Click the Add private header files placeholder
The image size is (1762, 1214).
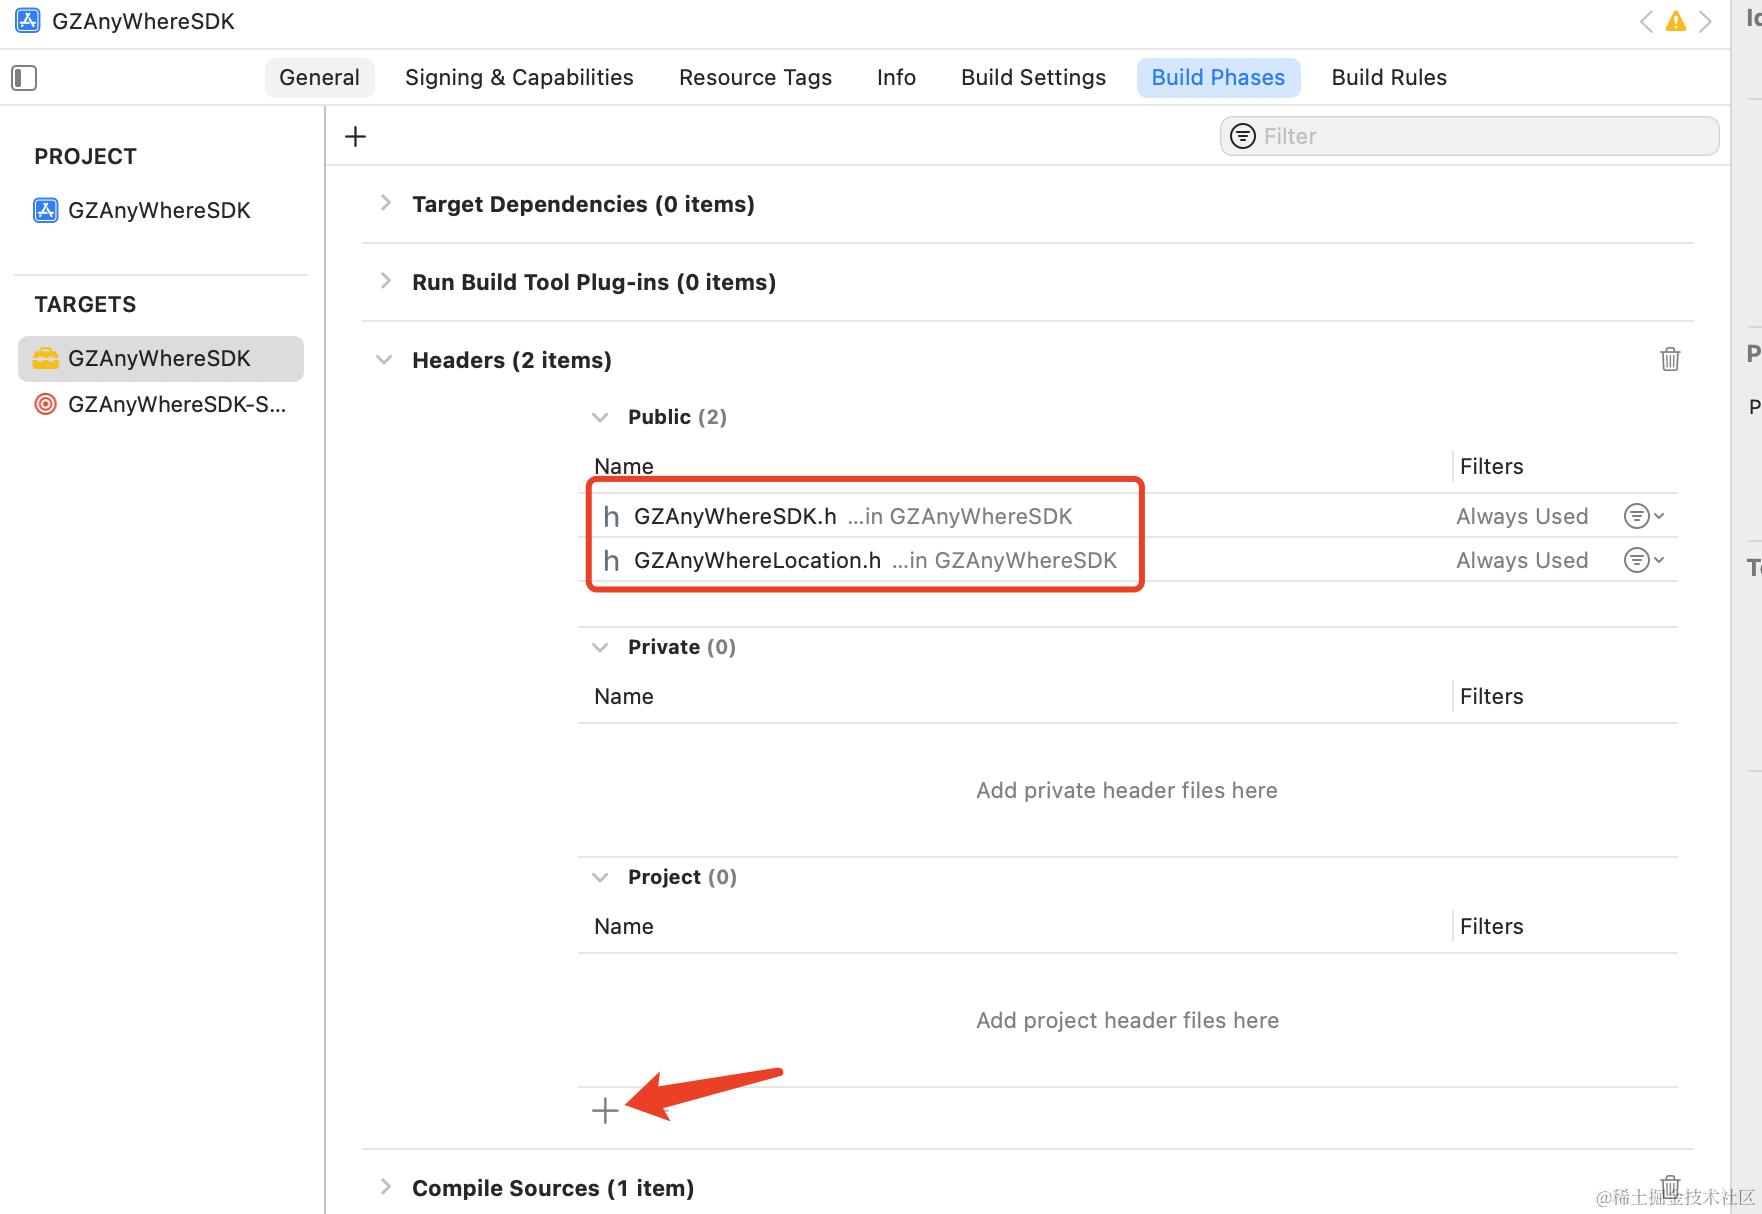coord(1127,790)
